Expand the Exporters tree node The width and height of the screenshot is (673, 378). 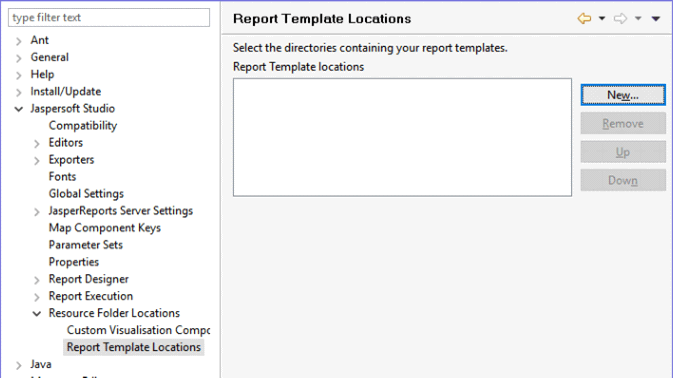[x=37, y=161]
